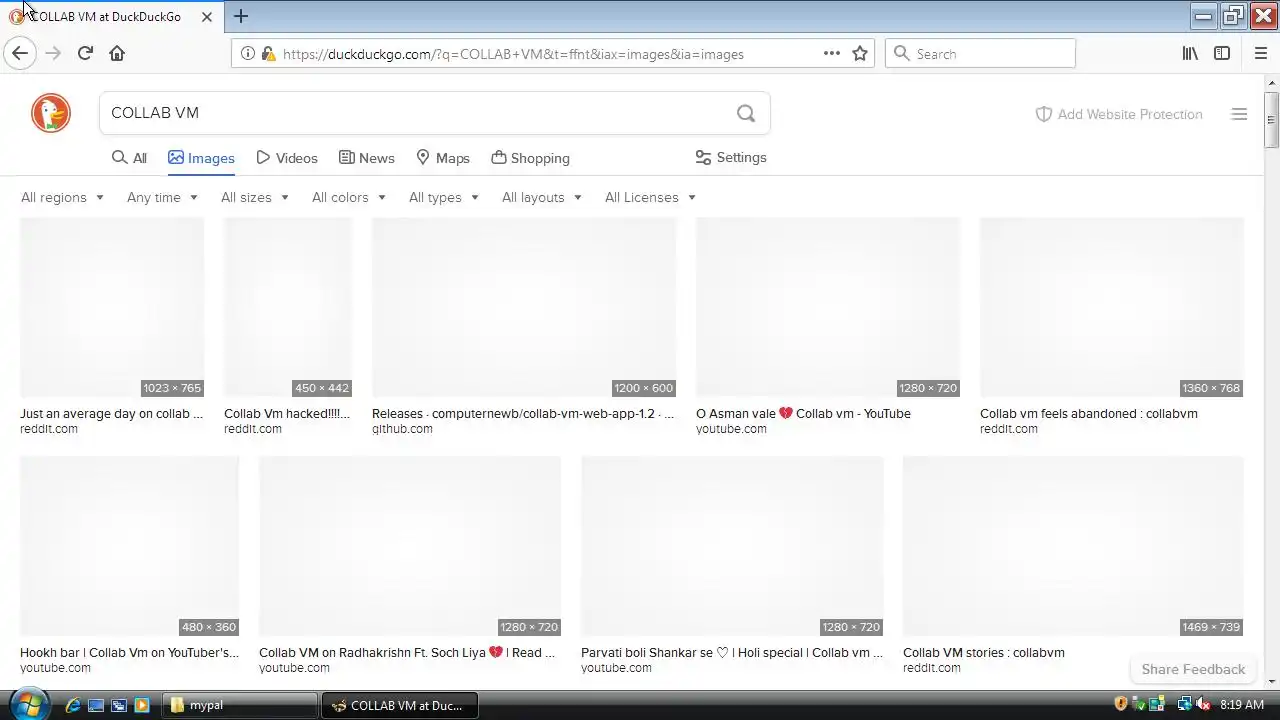Reload the current page
Screen dimensions: 1280x720
(x=85, y=54)
